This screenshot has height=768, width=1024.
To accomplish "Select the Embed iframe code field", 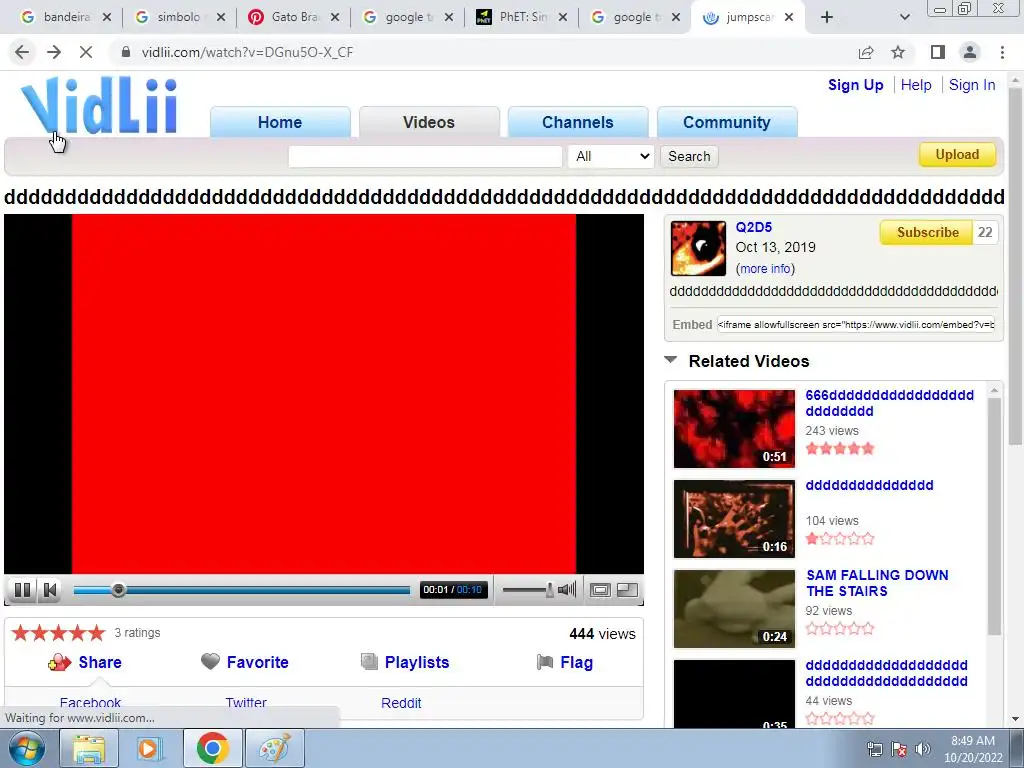I will coord(856,325).
